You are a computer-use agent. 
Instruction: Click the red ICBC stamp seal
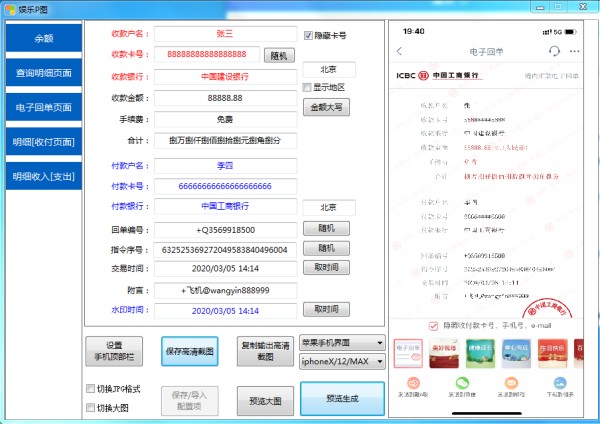click(548, 308)
